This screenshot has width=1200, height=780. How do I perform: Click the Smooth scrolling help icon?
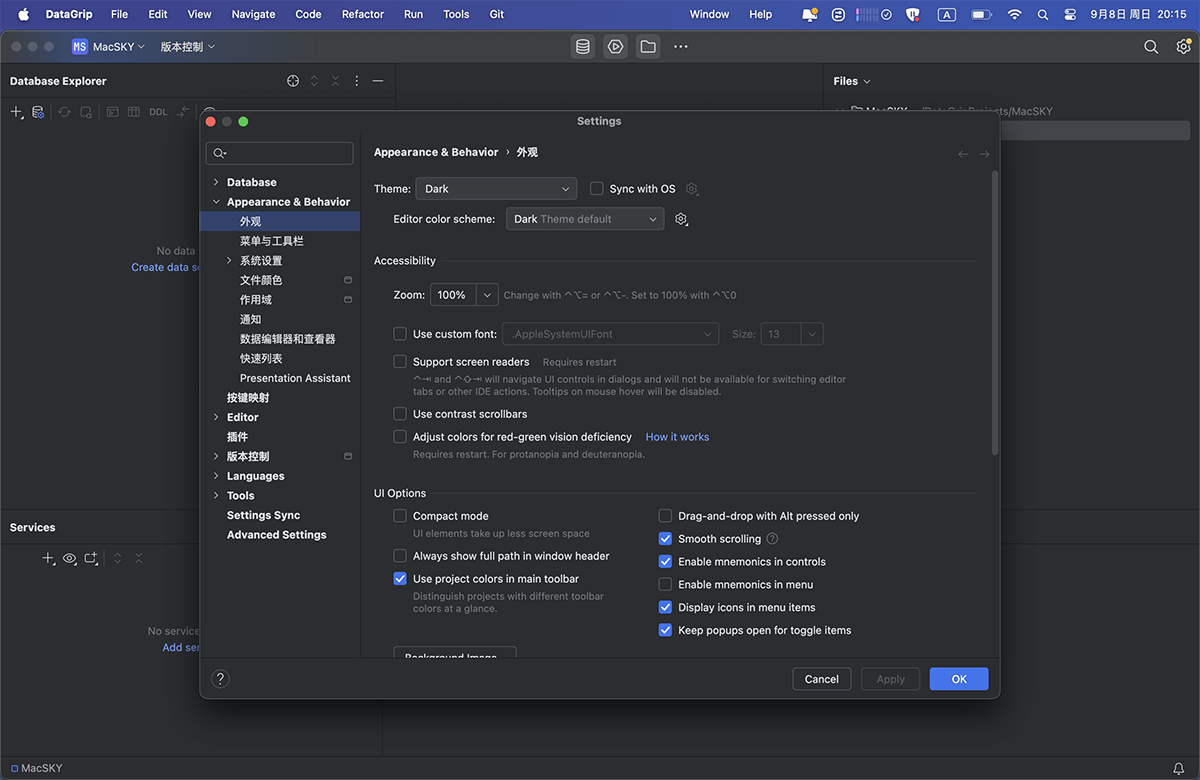click(772, 539)
